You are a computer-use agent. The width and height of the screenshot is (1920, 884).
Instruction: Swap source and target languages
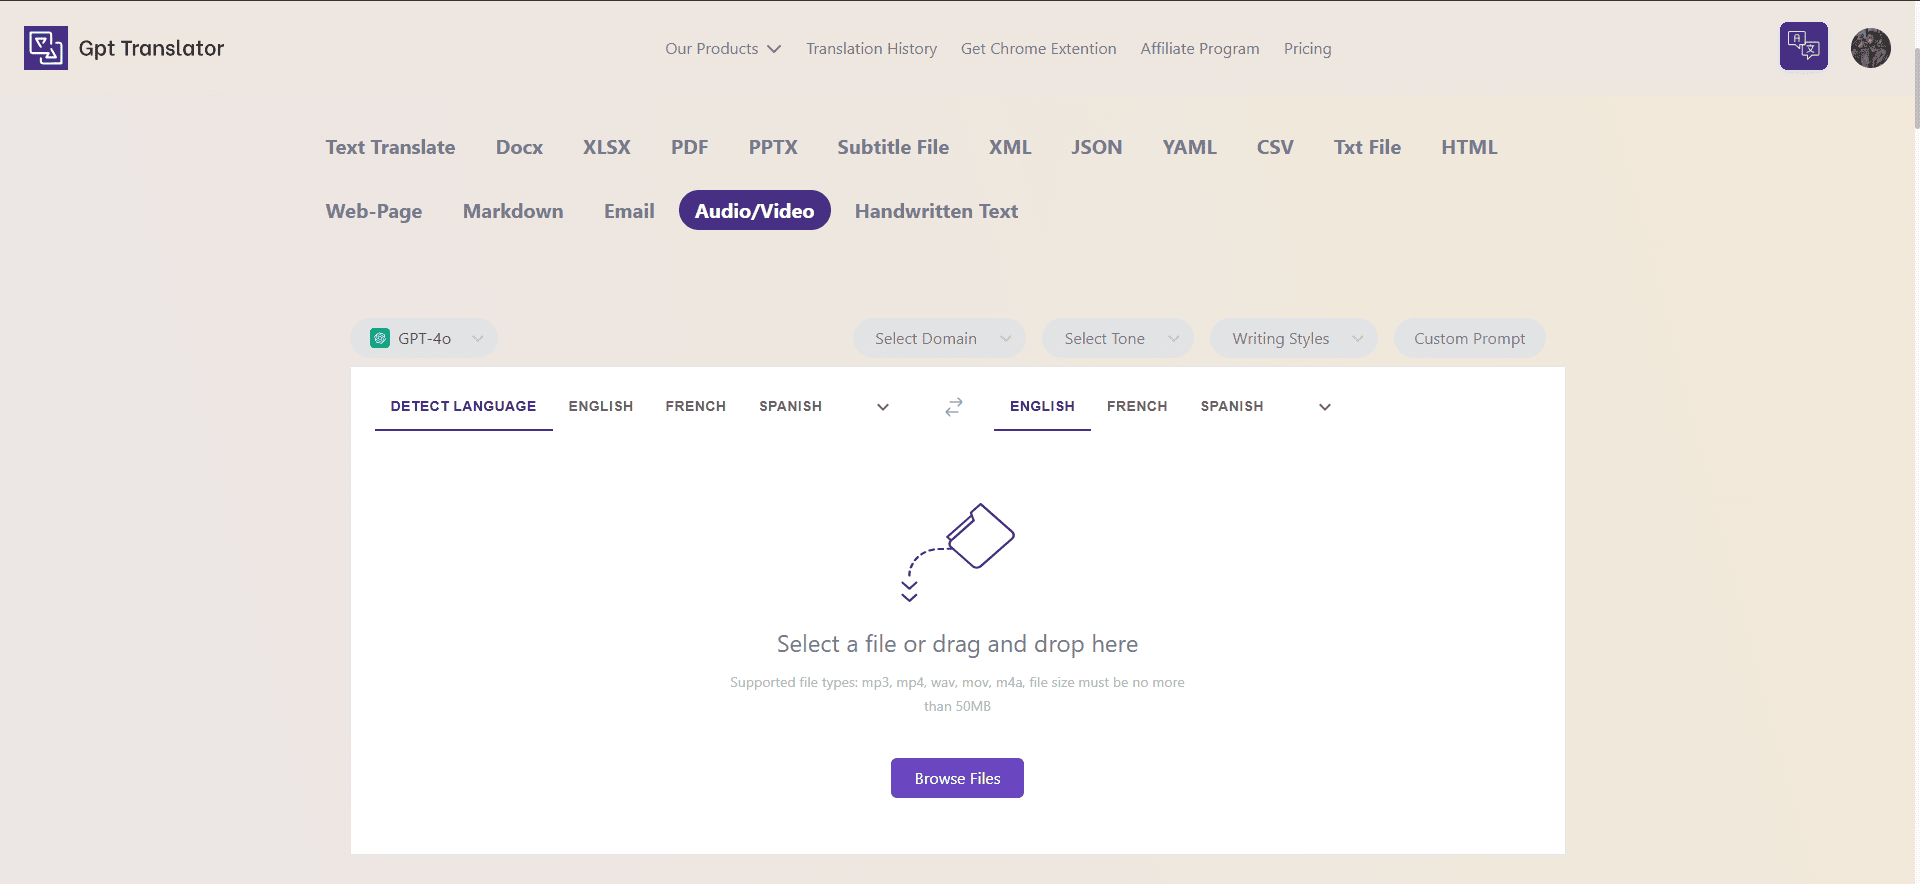point(954,406)
